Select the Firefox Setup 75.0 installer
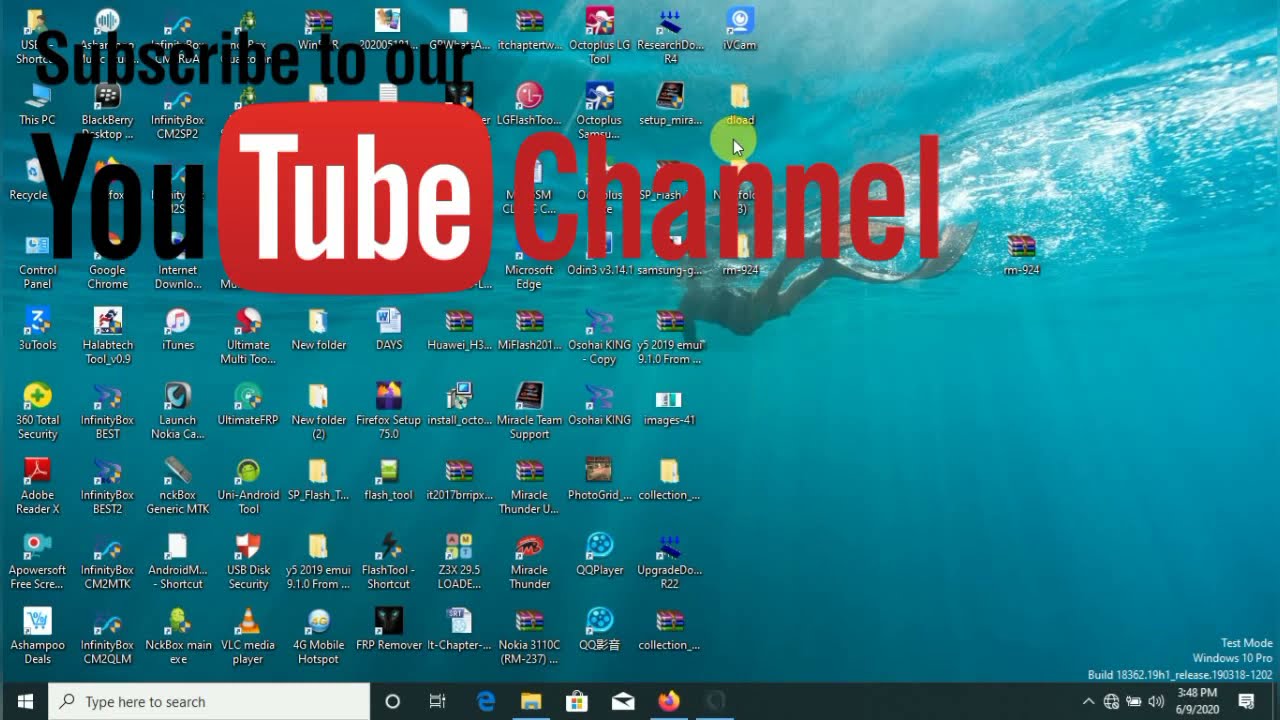The height and width of the screenshot is (720, 1280). pyautogui.click(x=389, y=411)
